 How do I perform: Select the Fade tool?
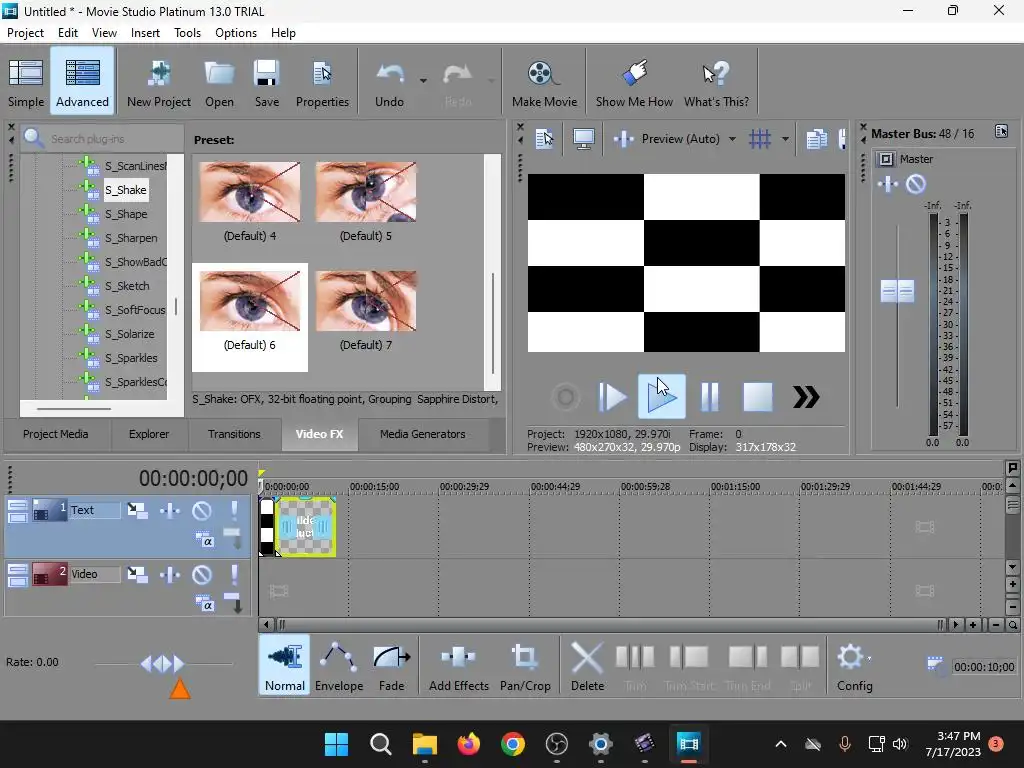(391, 665)
